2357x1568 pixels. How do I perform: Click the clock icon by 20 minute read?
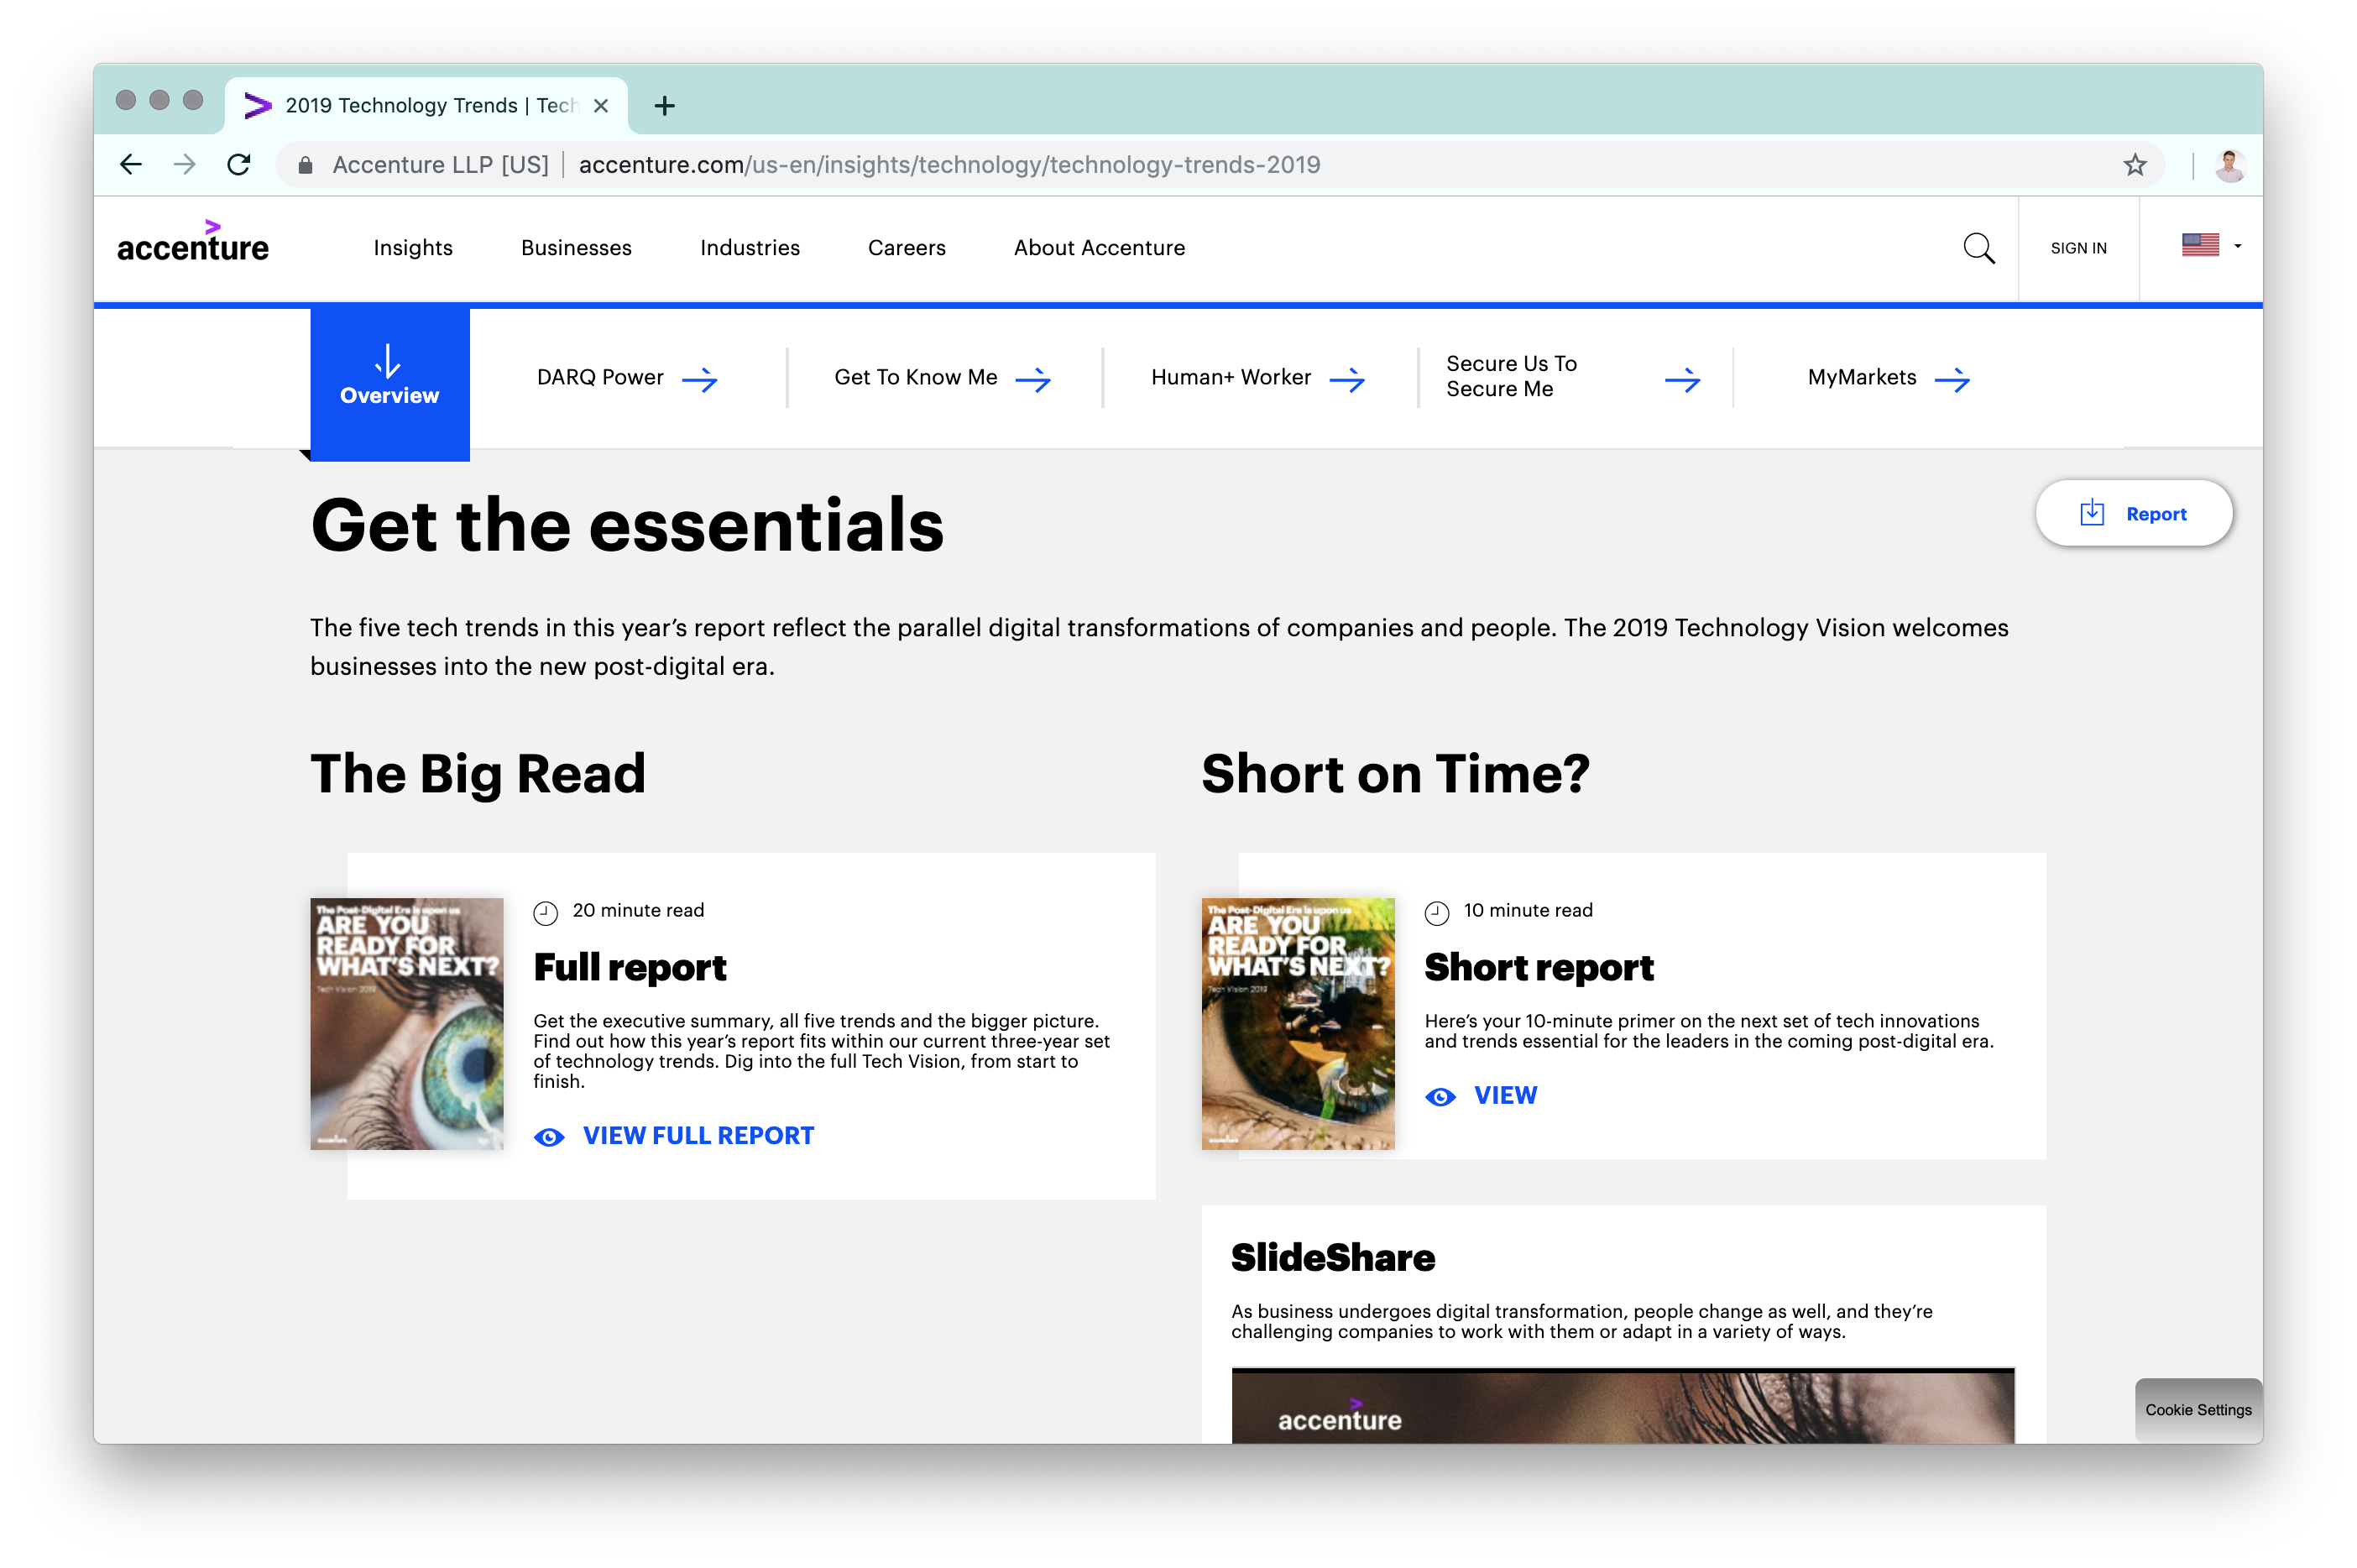pos(545,912)
